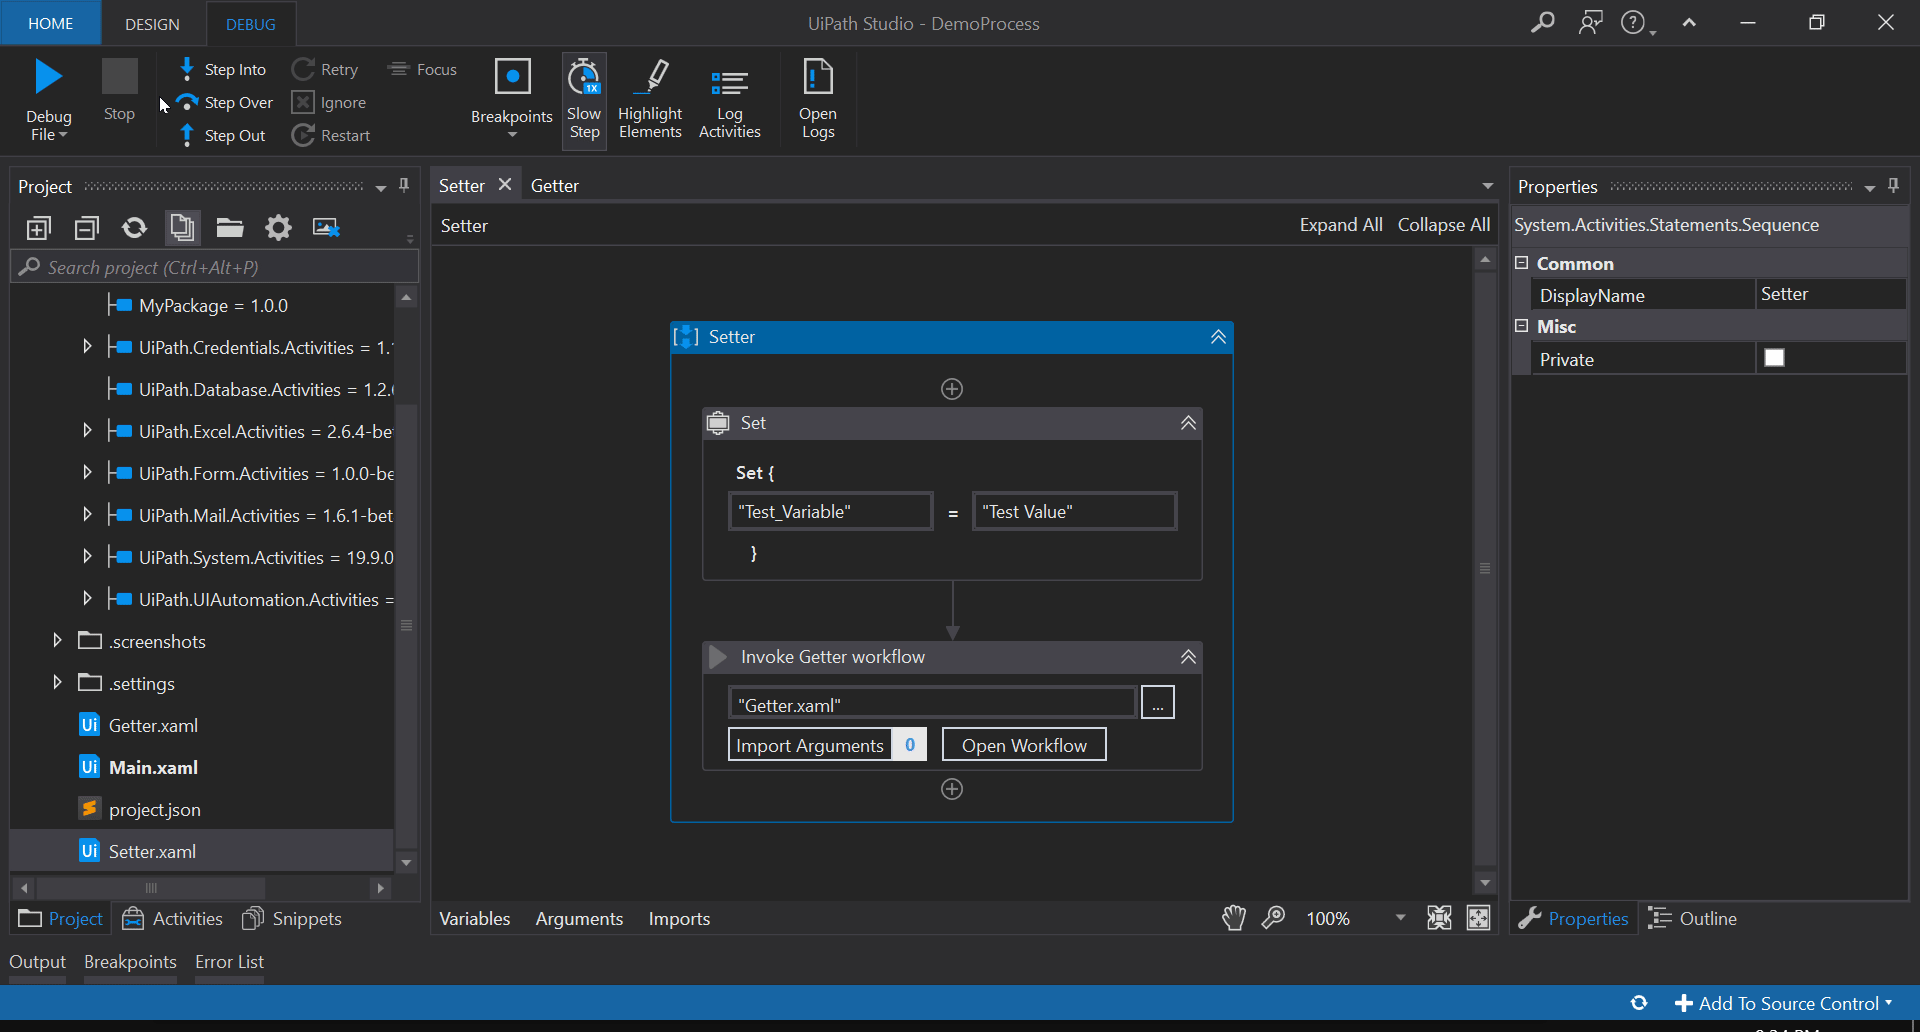
Task: Open the feedback icon in title bar
Action: [x=1591, y=22]
